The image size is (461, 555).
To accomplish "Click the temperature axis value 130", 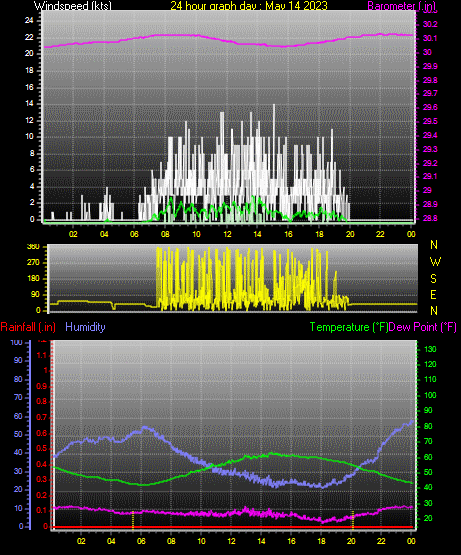I will 430,349.
